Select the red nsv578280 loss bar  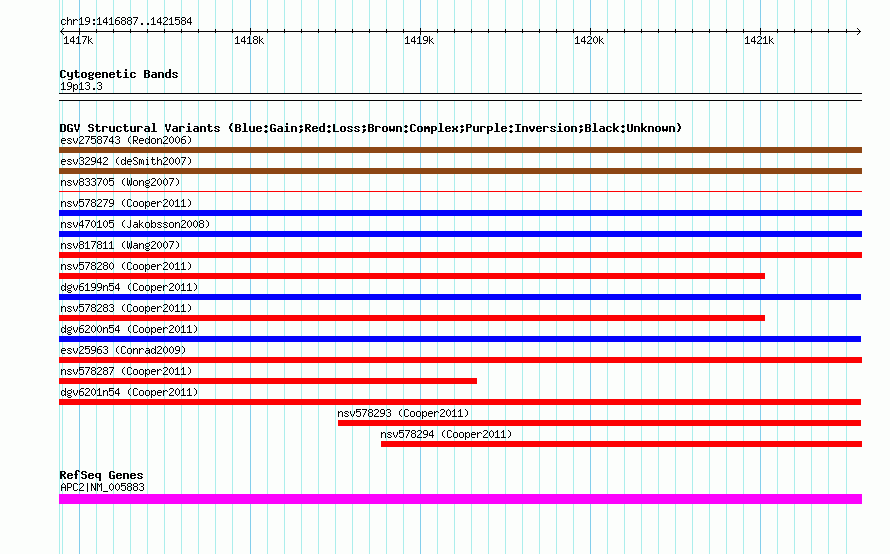point(412,276)
